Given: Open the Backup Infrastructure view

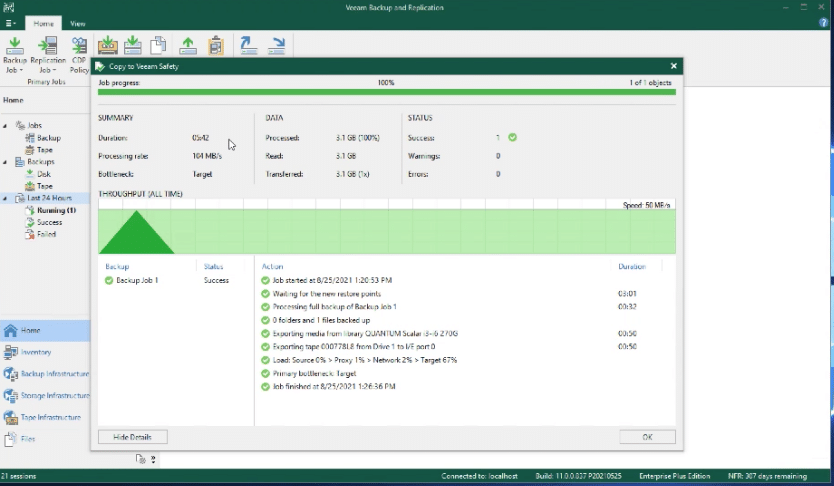Looking at the screenshot, I should click(x=45, y=374).
